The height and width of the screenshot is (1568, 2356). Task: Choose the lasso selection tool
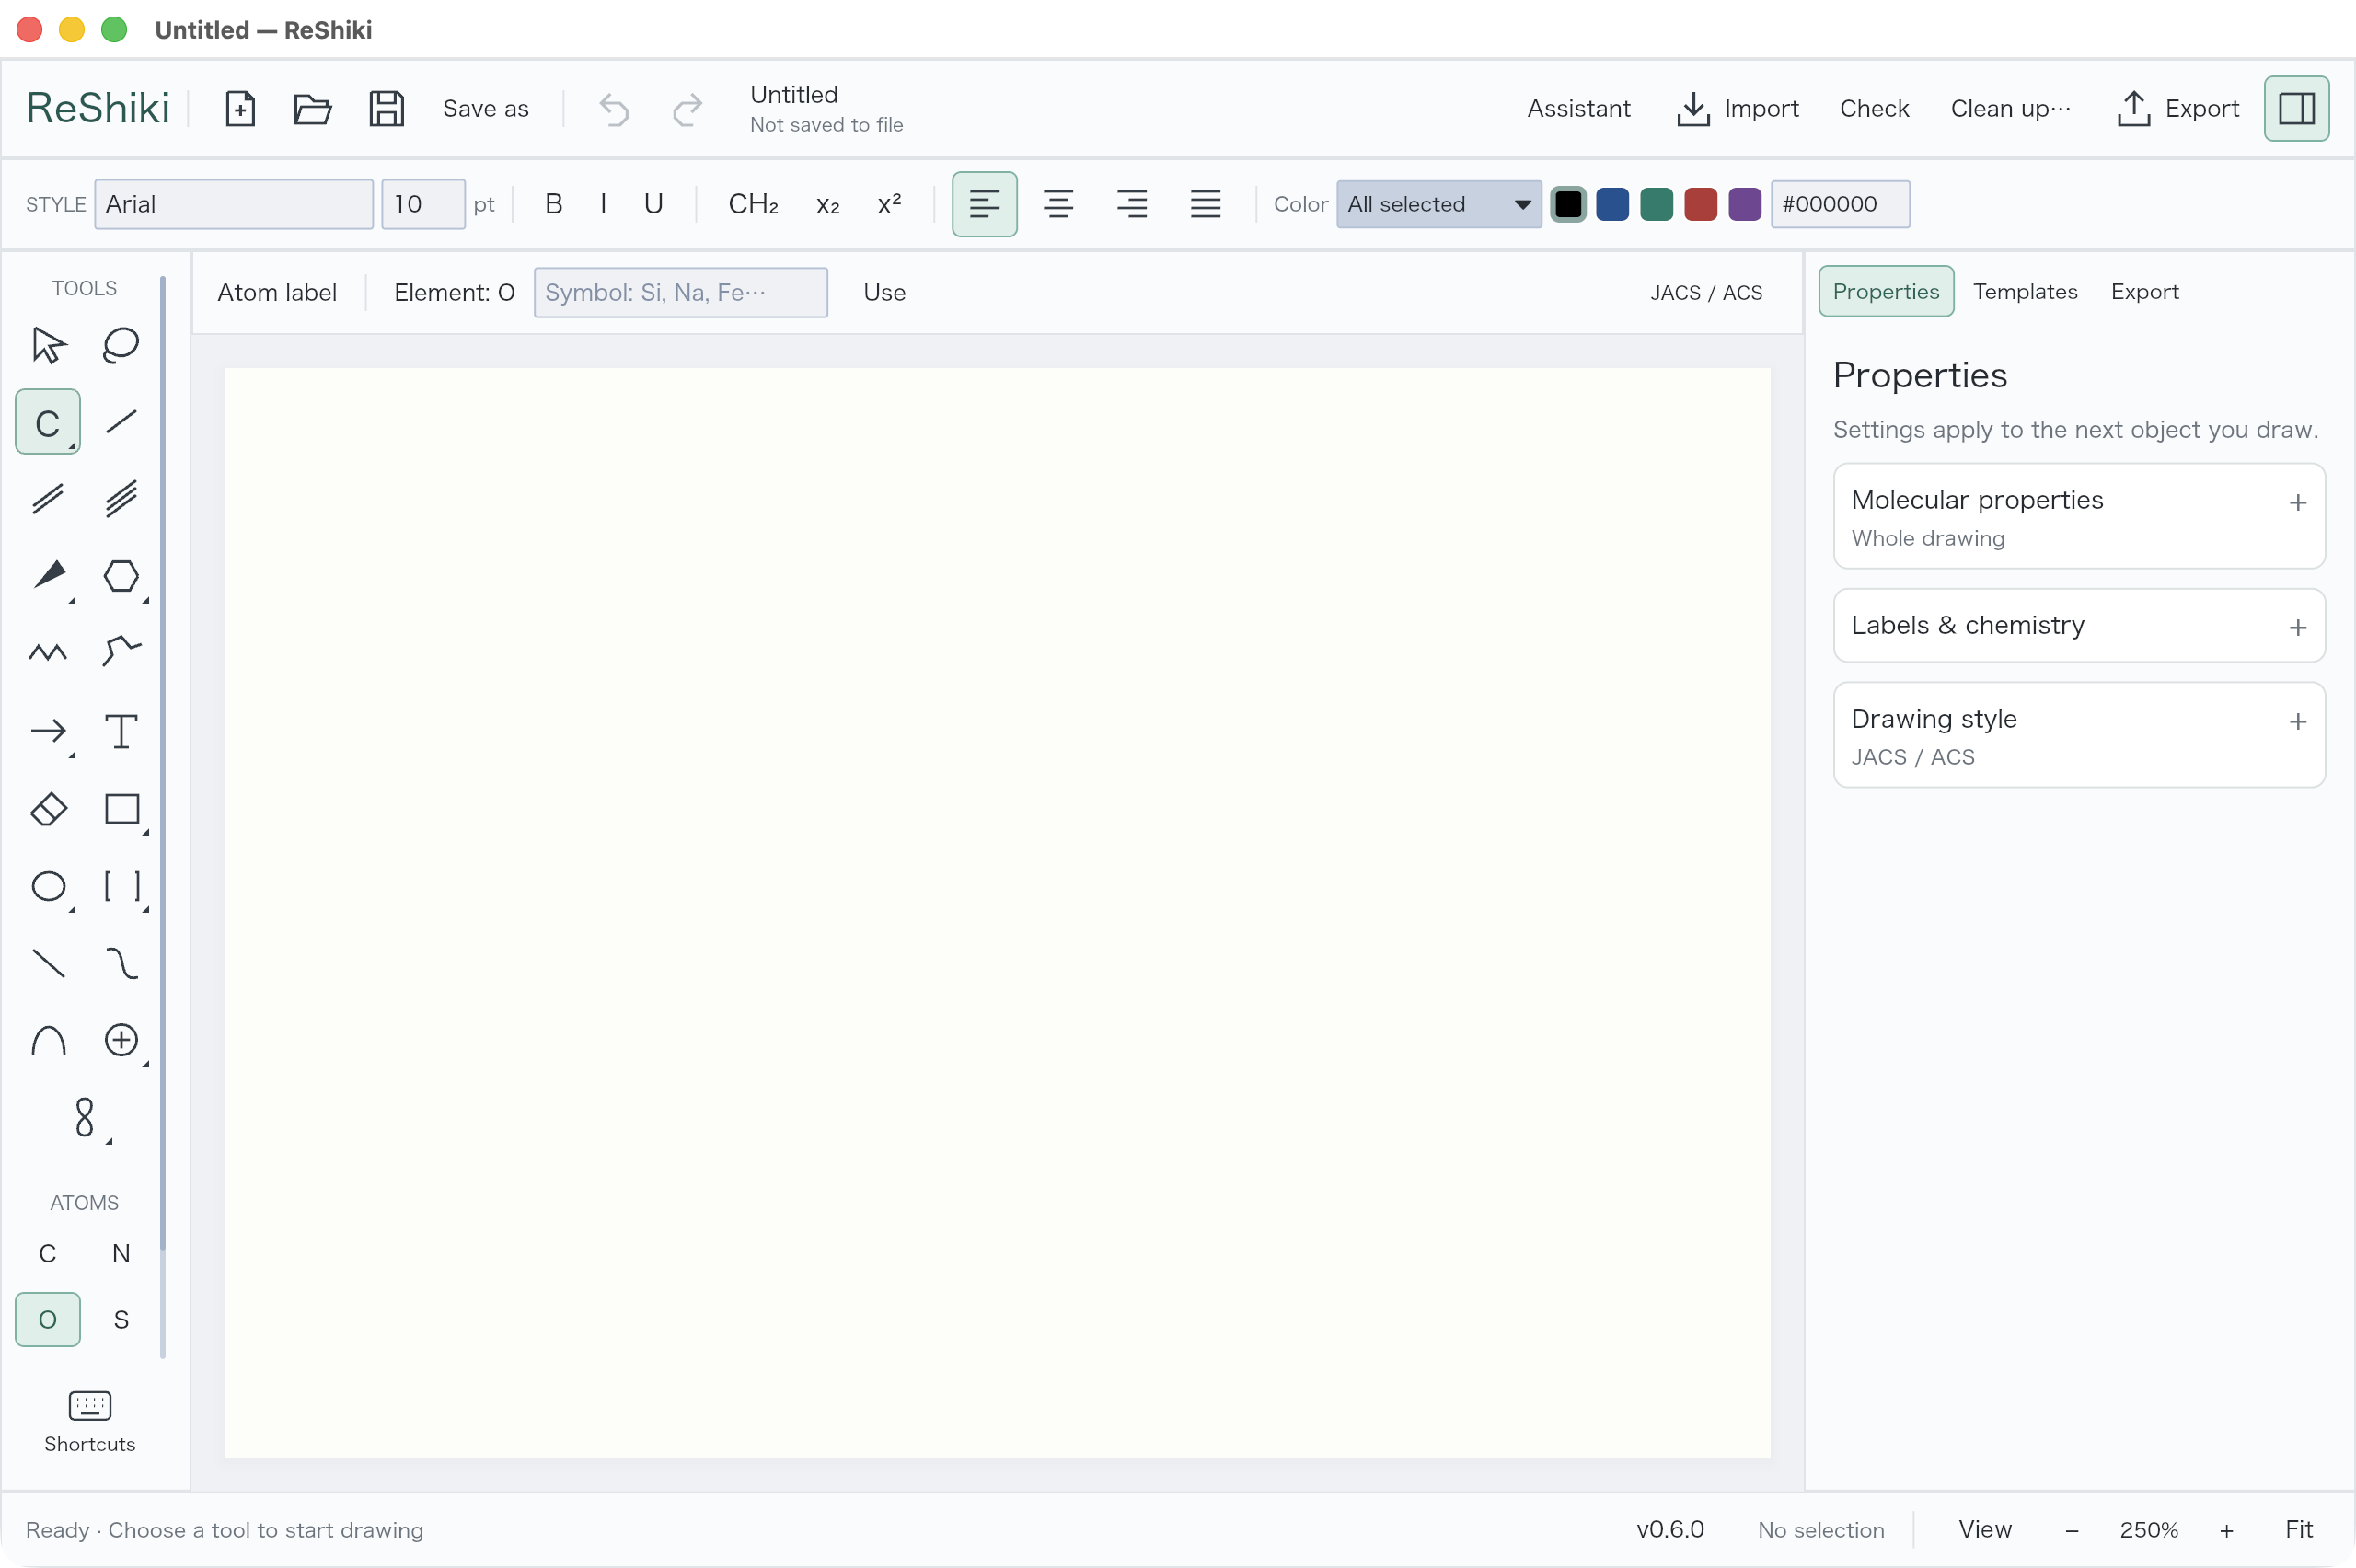coord(121,345)
